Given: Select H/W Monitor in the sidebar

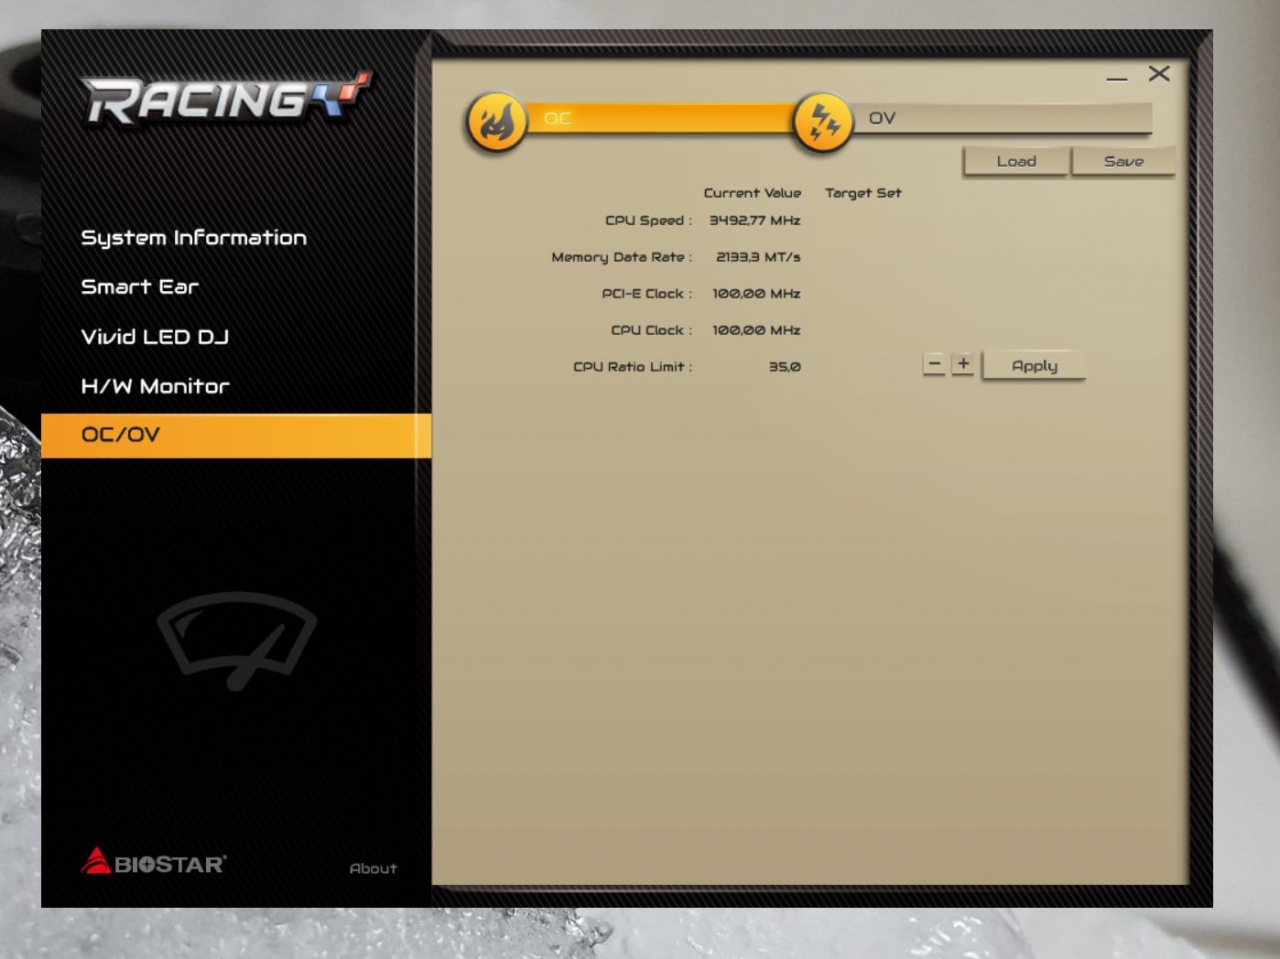Looking at the screenshot, I should click(x=155, y=386).
